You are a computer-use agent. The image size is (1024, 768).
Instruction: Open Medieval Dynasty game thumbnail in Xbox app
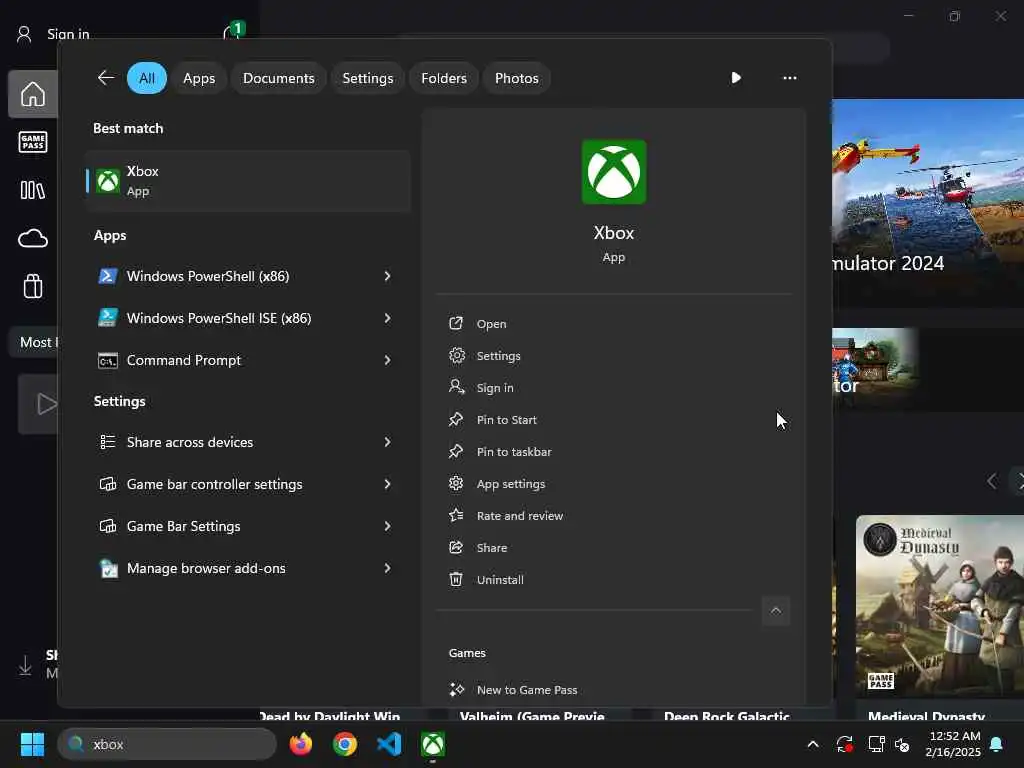click(x=940, y=607)
